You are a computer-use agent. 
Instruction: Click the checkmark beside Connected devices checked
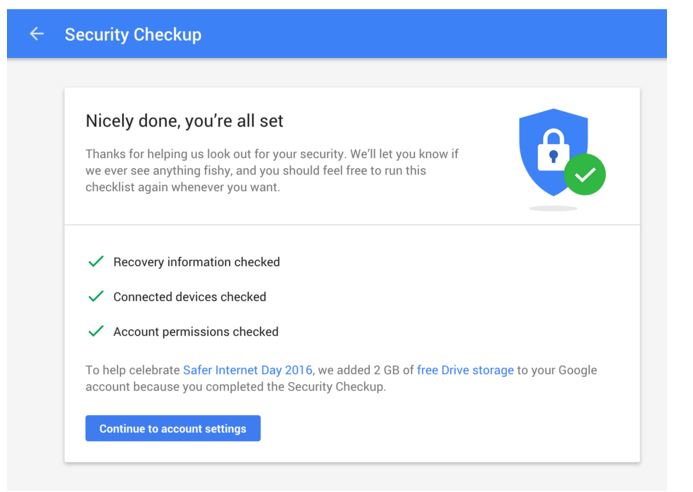(96, 297)
